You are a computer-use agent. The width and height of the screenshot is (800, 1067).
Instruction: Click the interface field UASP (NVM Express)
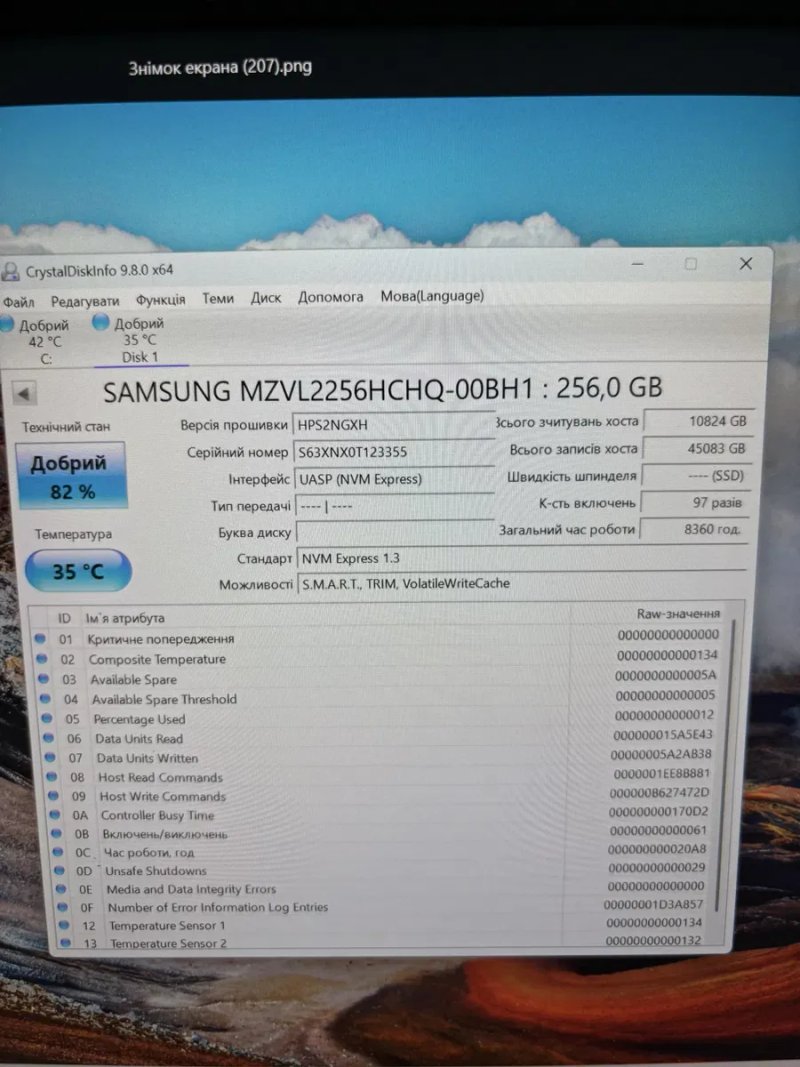(395, 479)
